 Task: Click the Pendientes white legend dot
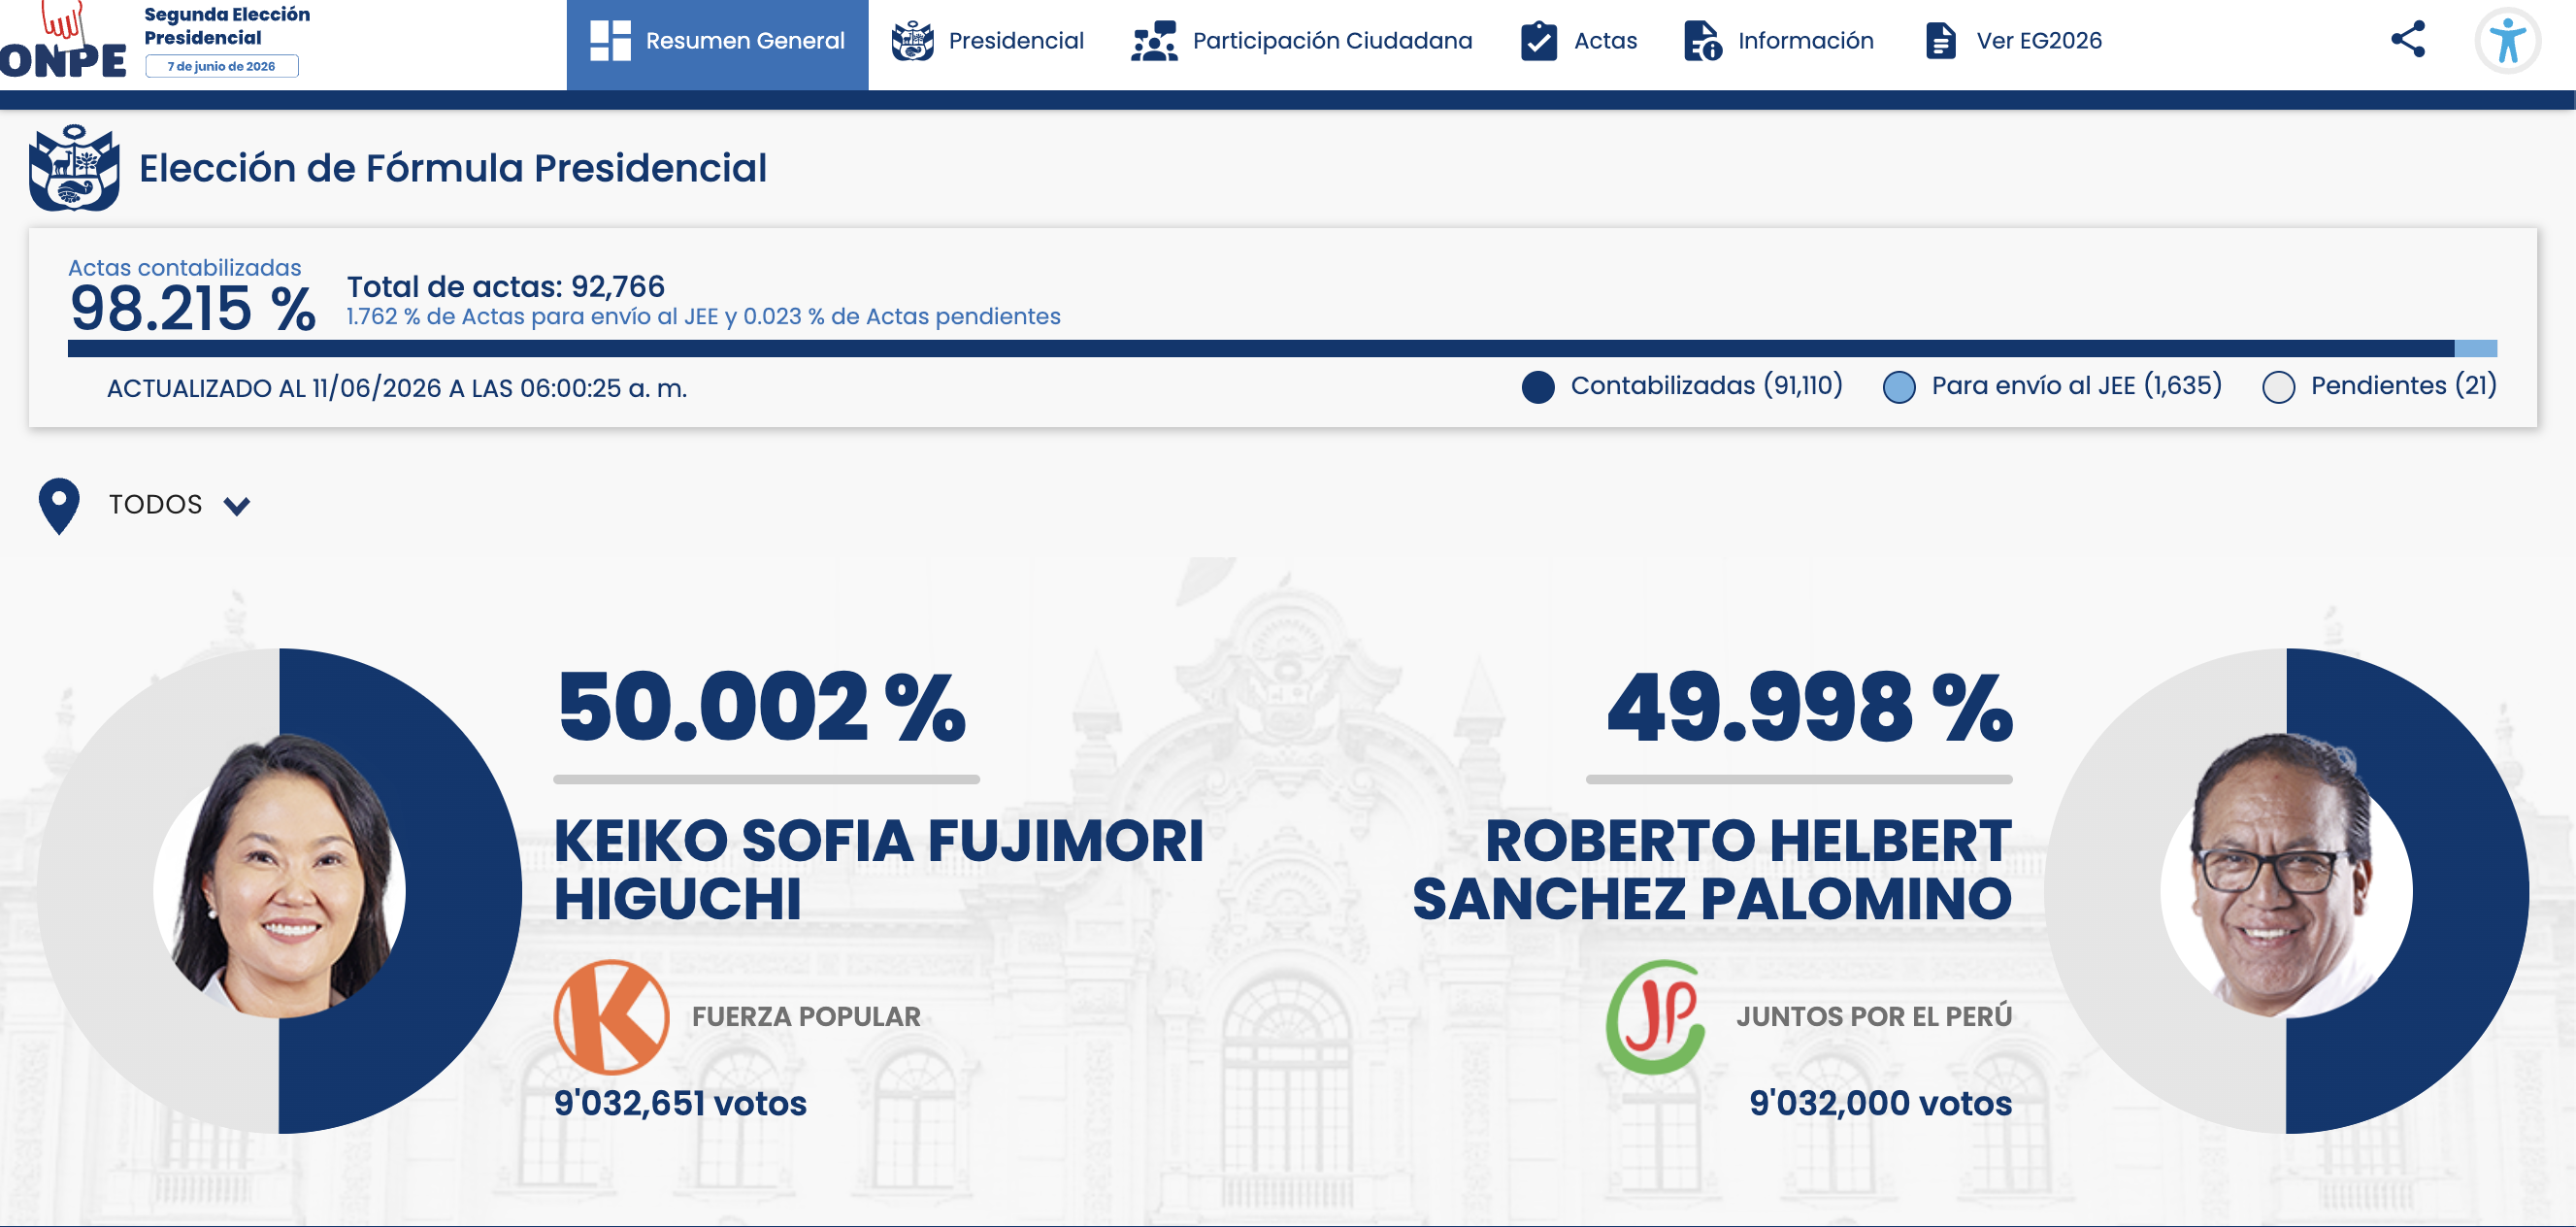tap(2278, 388)
